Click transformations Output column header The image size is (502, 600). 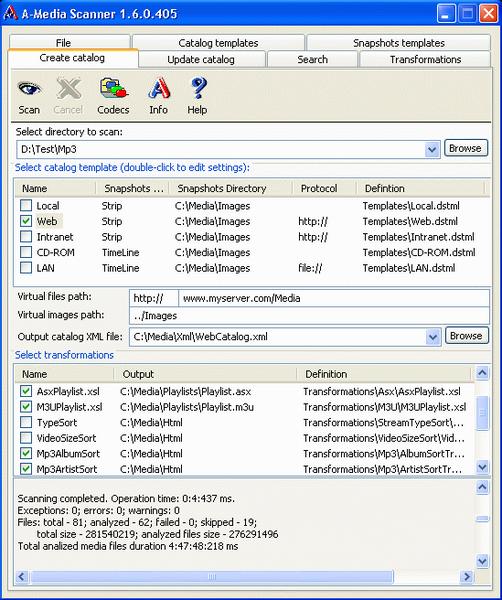[205, 374]
